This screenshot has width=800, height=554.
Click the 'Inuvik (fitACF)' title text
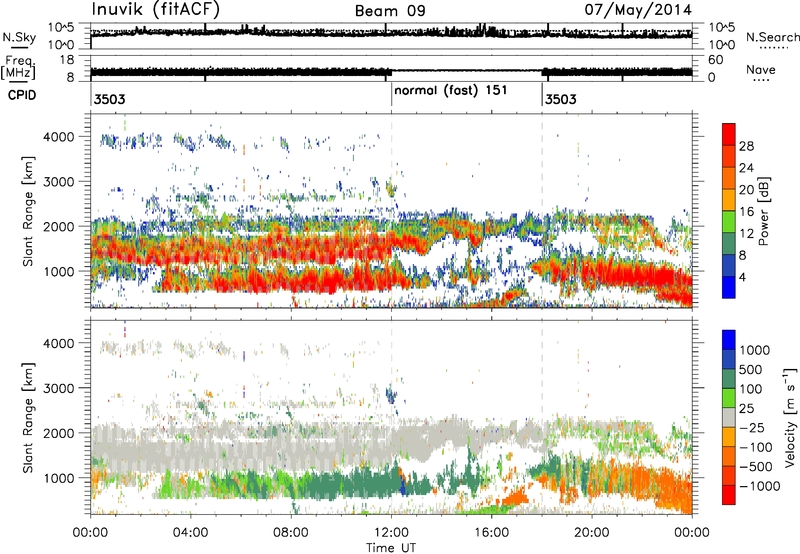pos(156,10)
